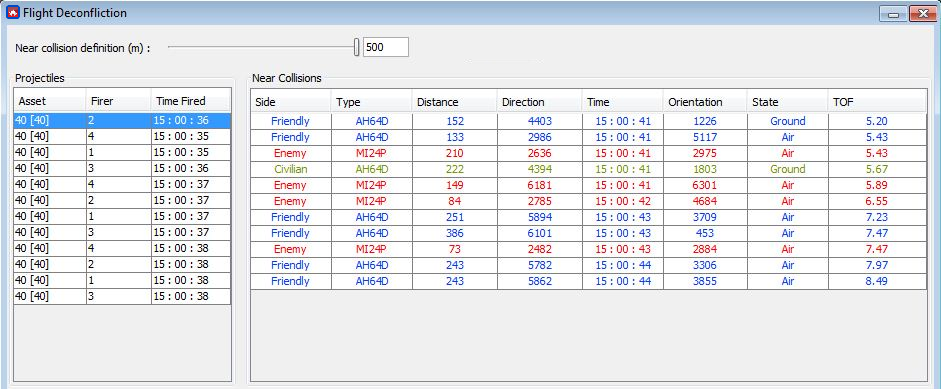
Task: Click the distance value 133
Action: (x=455, y=137)
